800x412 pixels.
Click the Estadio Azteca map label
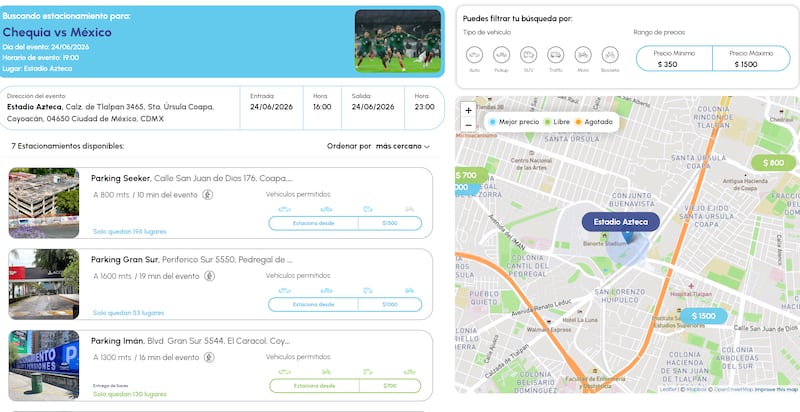621,222
